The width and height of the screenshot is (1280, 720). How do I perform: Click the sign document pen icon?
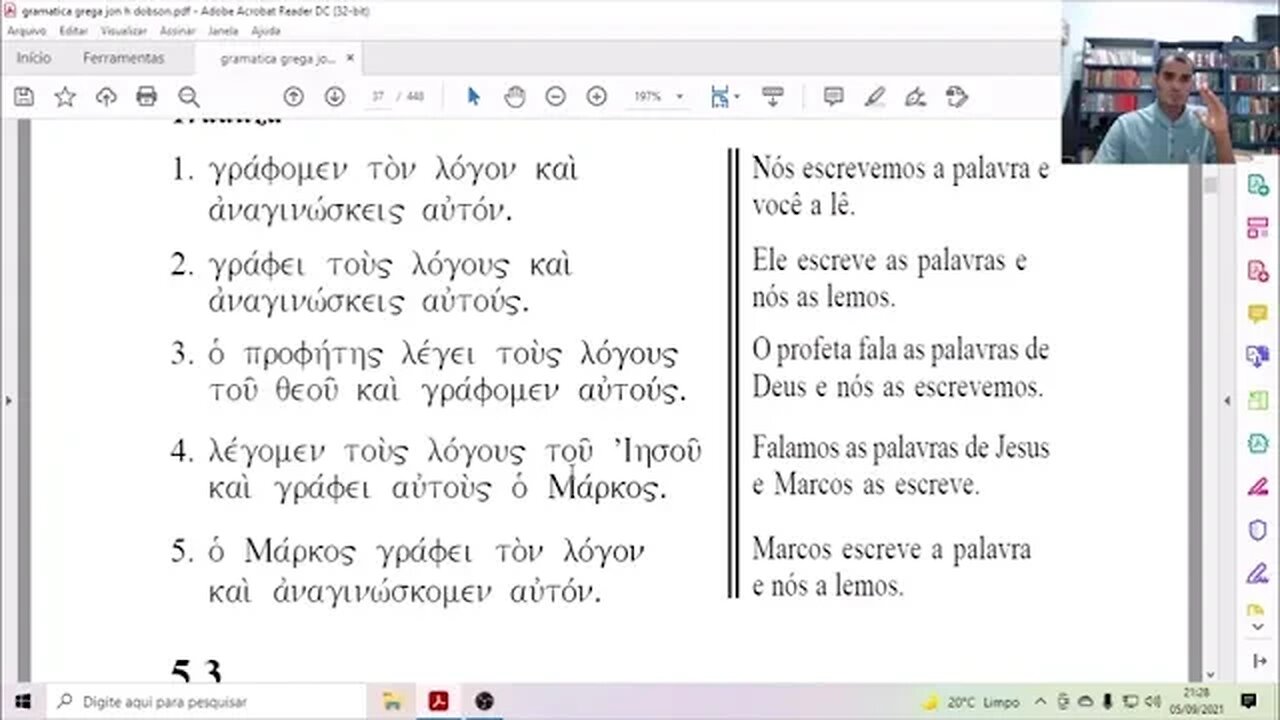pyautogui.click(x=915, y=97)
